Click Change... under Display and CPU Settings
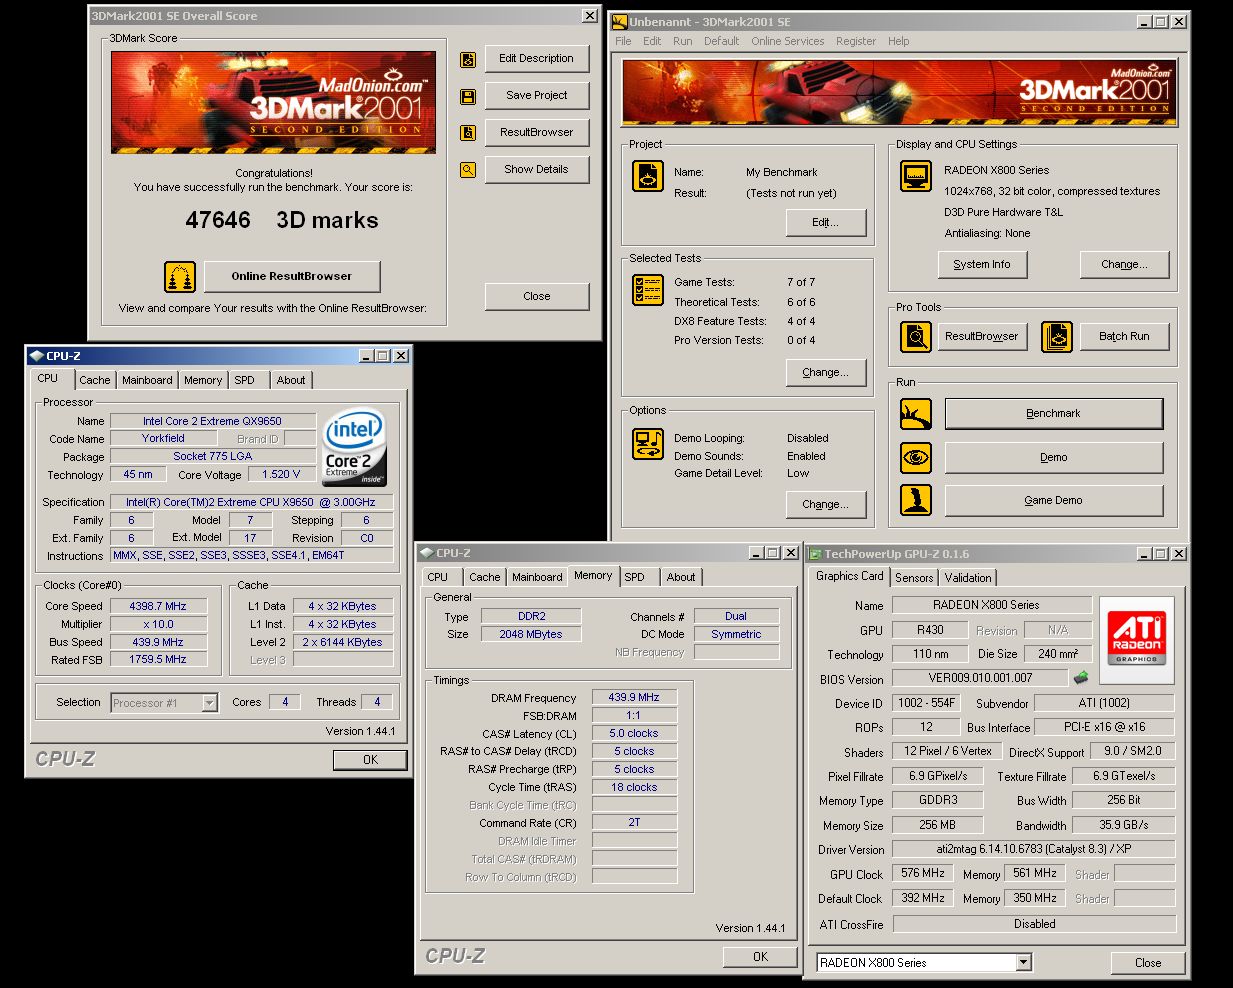Image resolution: width=1233 pixels, height=988 pixels. (1124, 265)
